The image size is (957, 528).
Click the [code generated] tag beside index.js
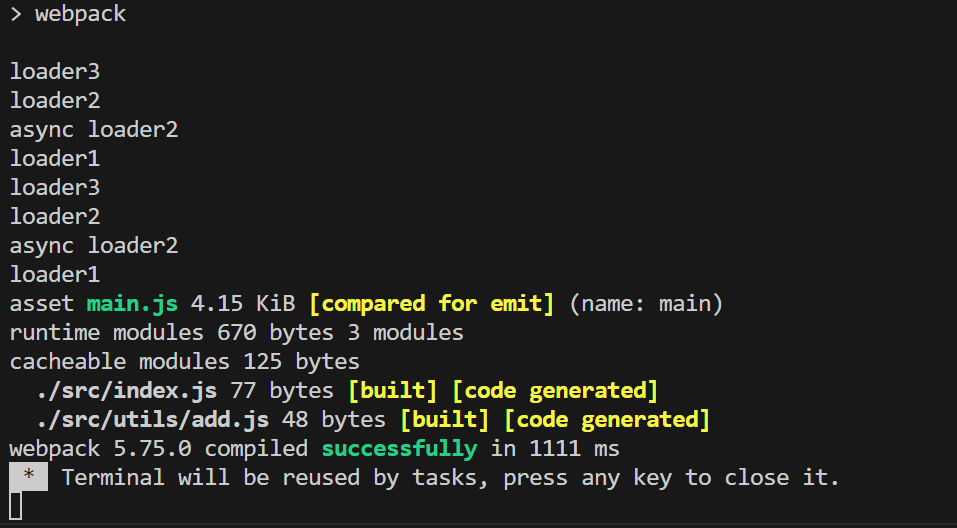tap(554, 390)
